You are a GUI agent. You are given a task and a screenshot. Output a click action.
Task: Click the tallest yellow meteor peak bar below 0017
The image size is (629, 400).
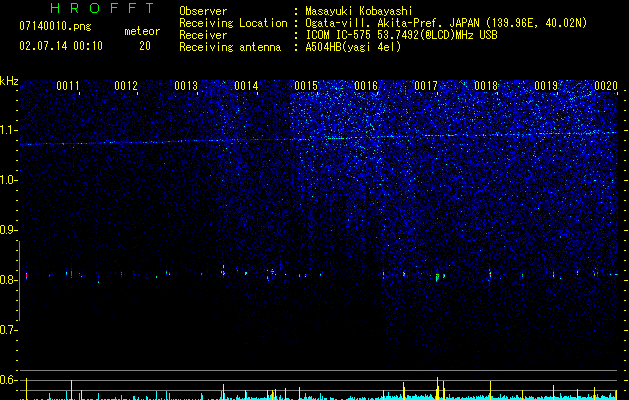(437, 388)
